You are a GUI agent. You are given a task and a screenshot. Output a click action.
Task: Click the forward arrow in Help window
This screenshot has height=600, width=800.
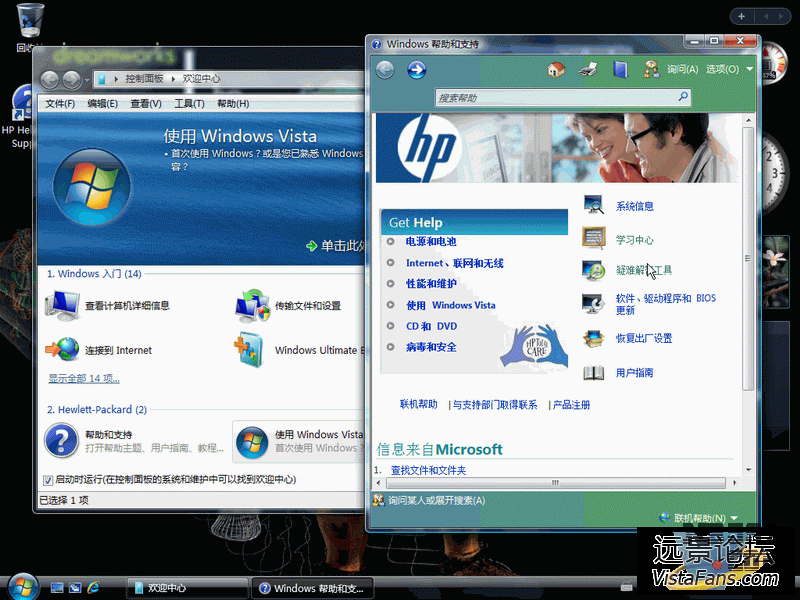pyautogui.click(x=416, y=69)
